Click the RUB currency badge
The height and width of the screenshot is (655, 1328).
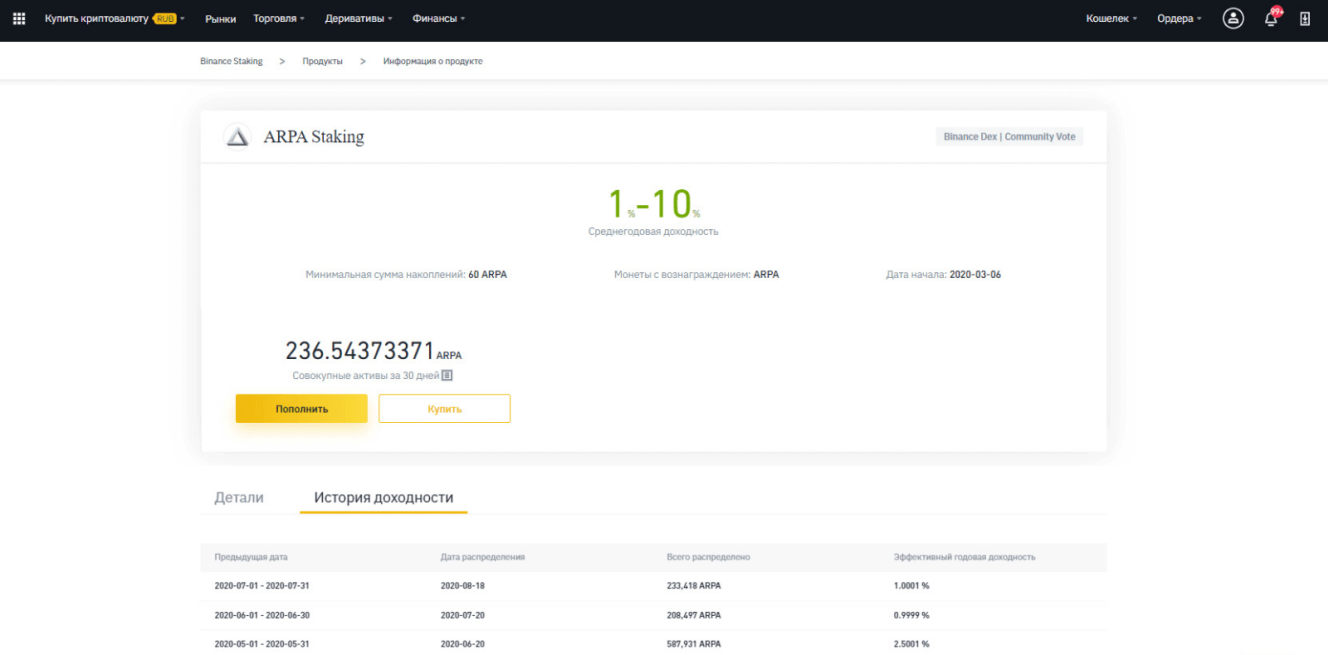point(166,17)
